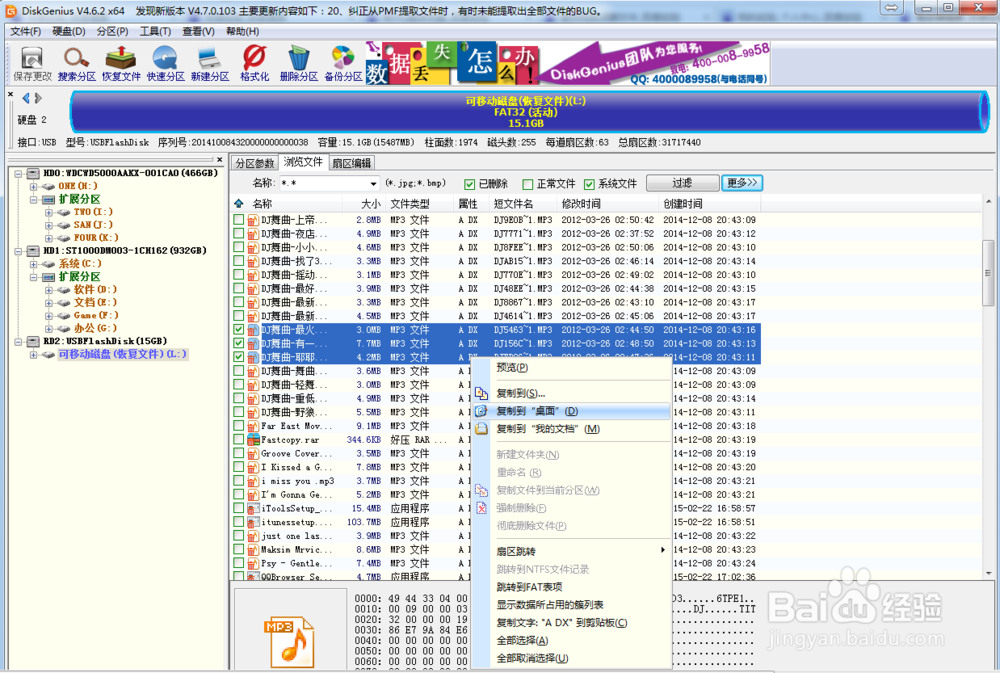Viewport: 1000px width, 673px height.
Task: Toggle the 系统文件 system files checkbox
Action: (589, 184)
